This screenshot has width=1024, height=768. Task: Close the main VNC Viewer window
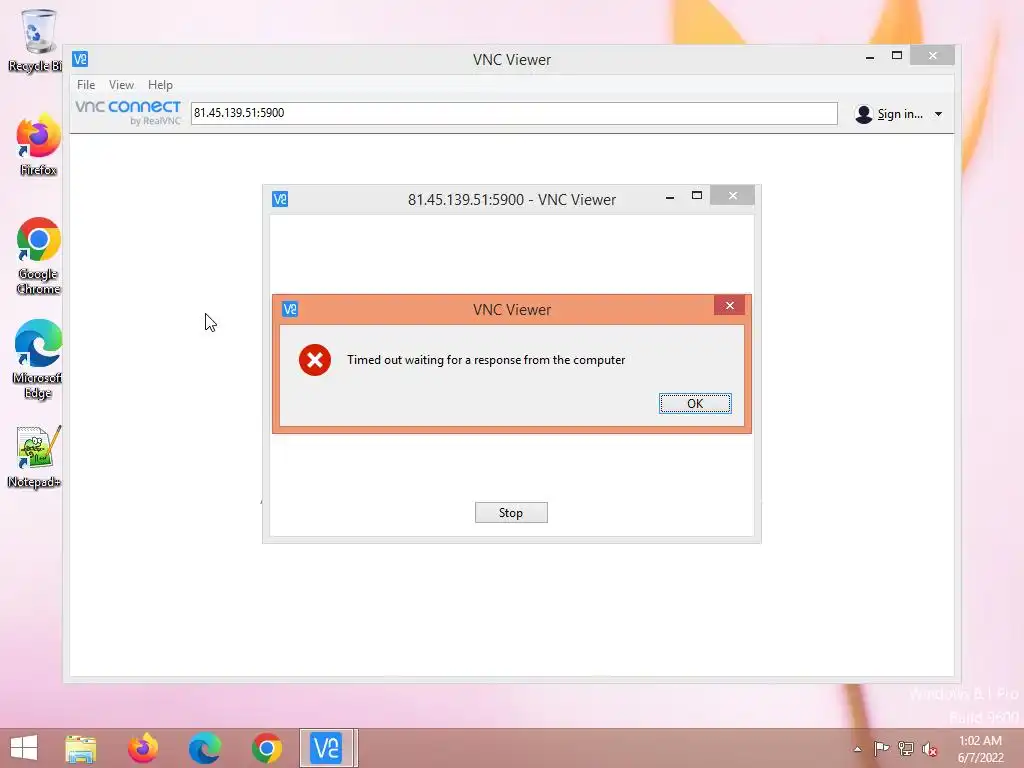pyautogui.click(x=933, y=56)
